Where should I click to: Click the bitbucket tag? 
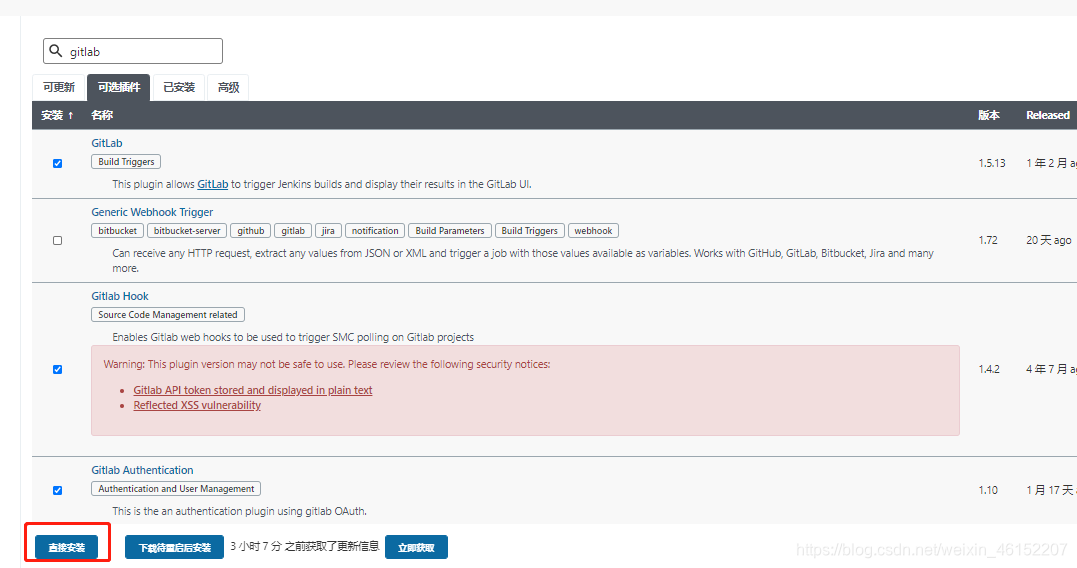click(117, 231)
